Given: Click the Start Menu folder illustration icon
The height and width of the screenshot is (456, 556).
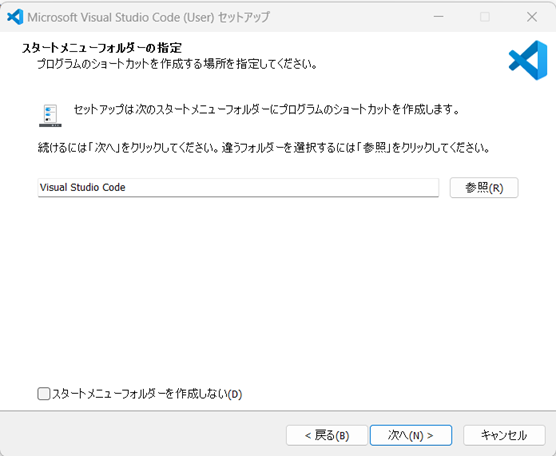Looking at the screenshot, I should click(x=50, y=116).
